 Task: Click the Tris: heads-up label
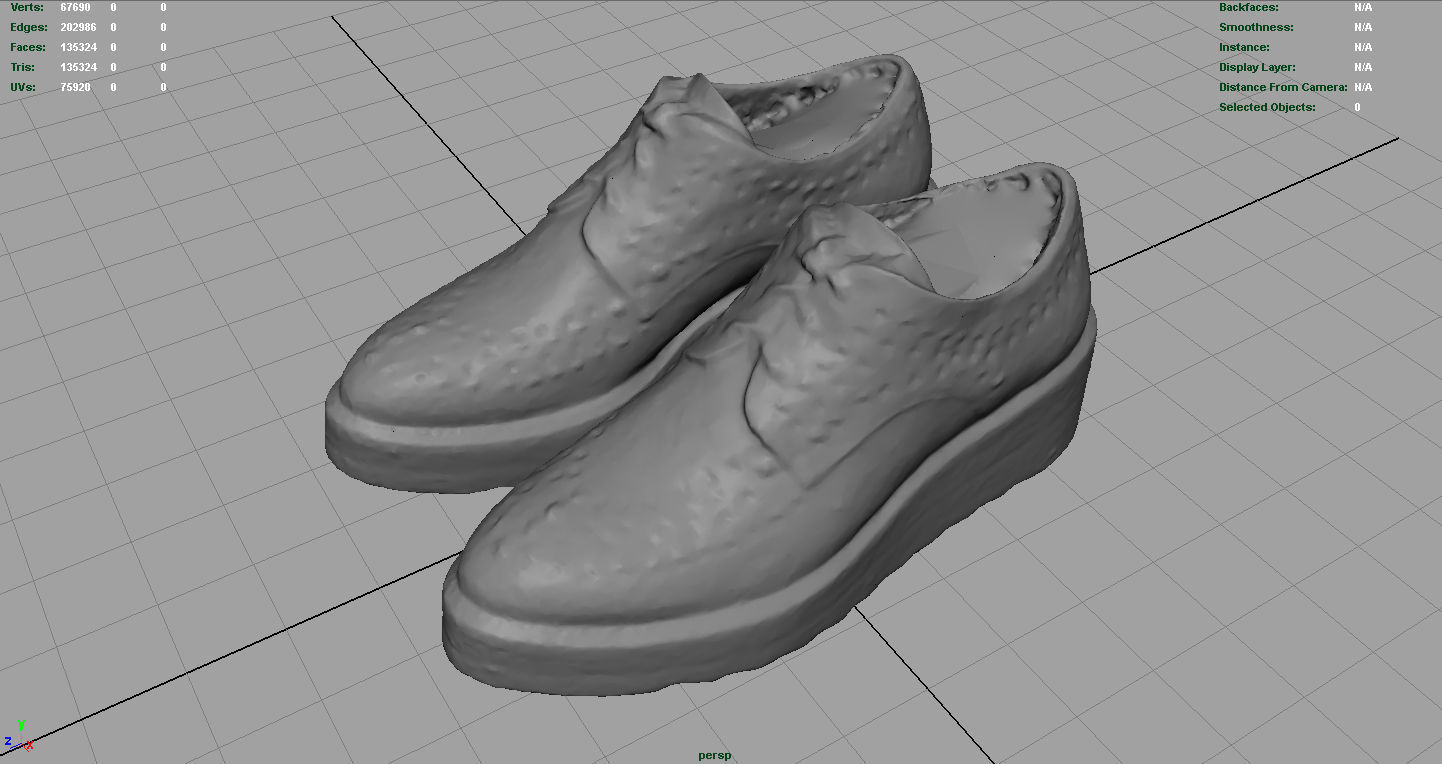(x=22, y=67)
